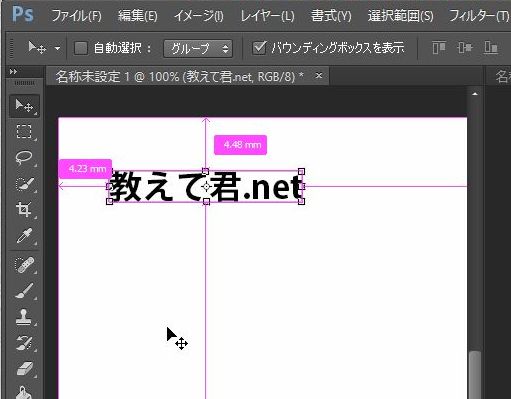Image resolution: width=511 pixels, height=399 pixels.
Task: Open the ファイル(F) menu
Action: 76,16
